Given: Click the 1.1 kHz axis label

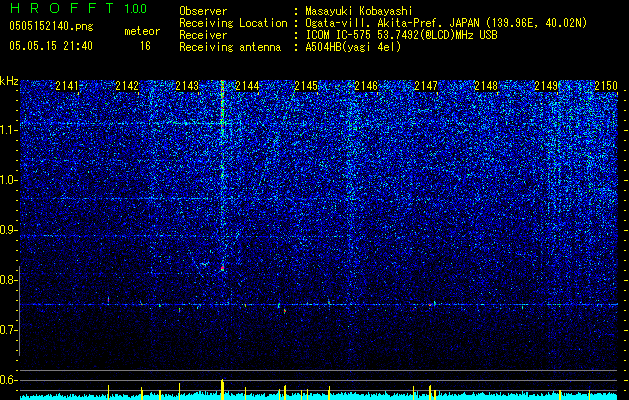Looking at the screenshot, I should [8, 130].
